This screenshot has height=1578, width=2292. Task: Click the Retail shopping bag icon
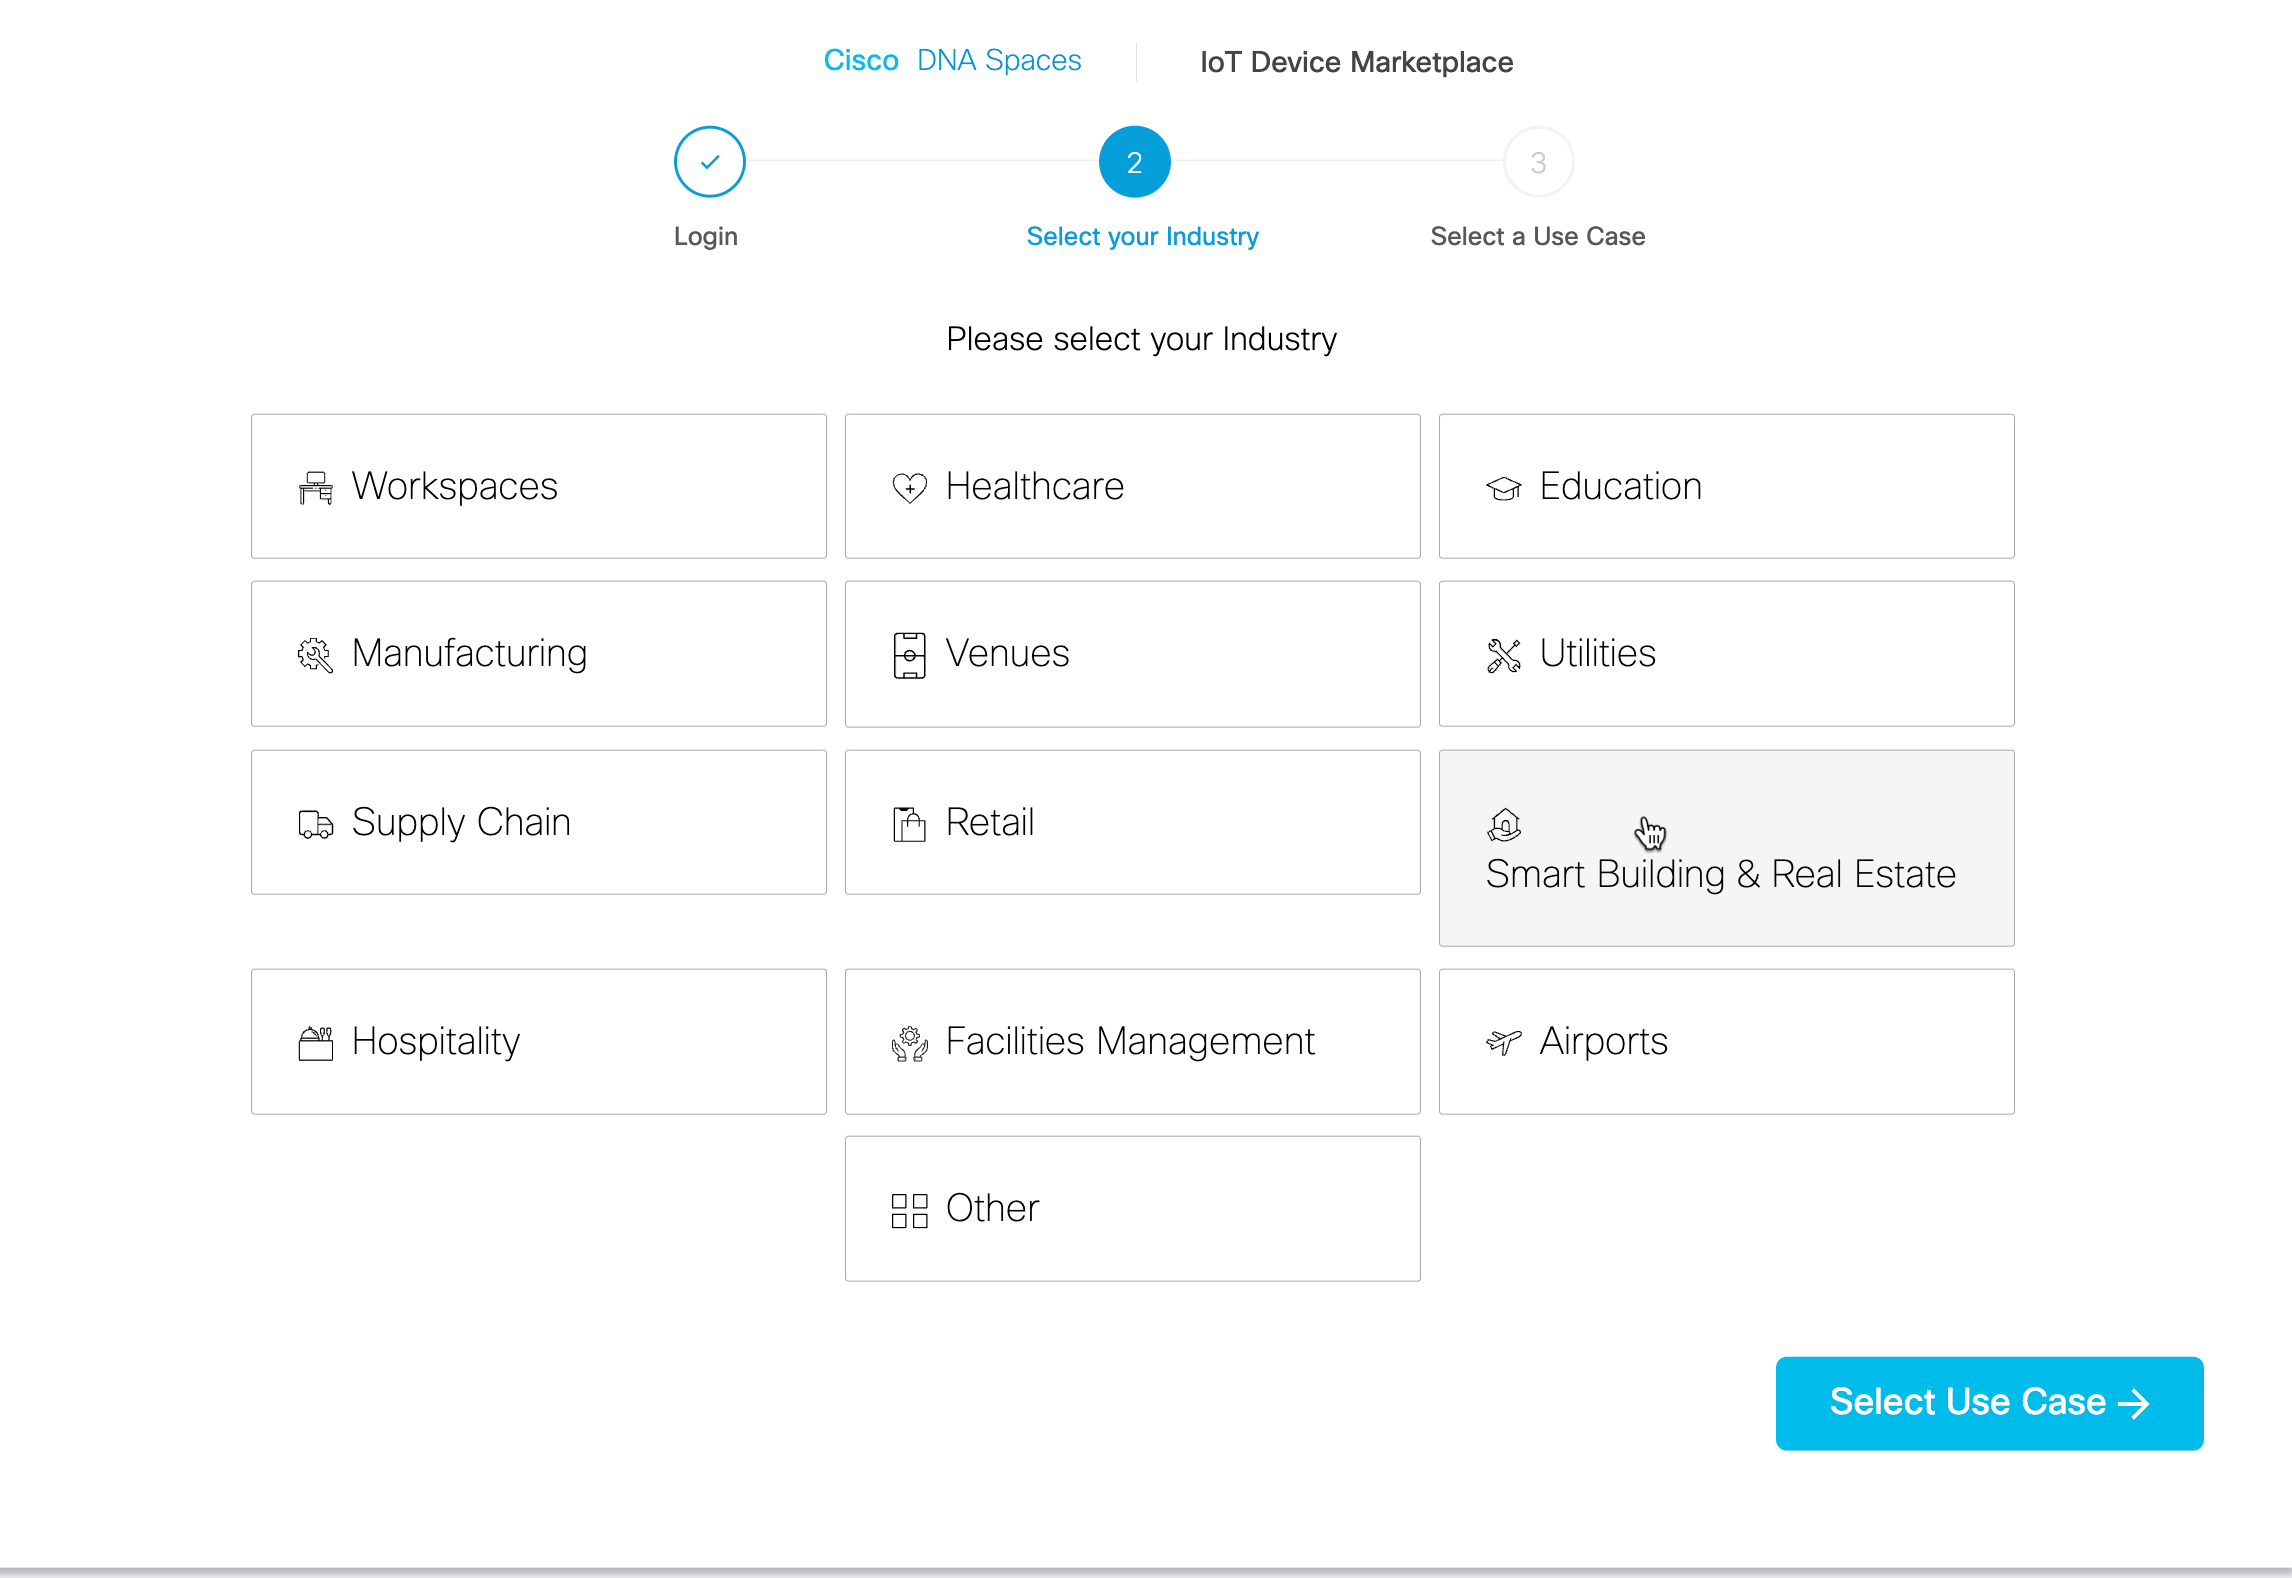[909, 824]
